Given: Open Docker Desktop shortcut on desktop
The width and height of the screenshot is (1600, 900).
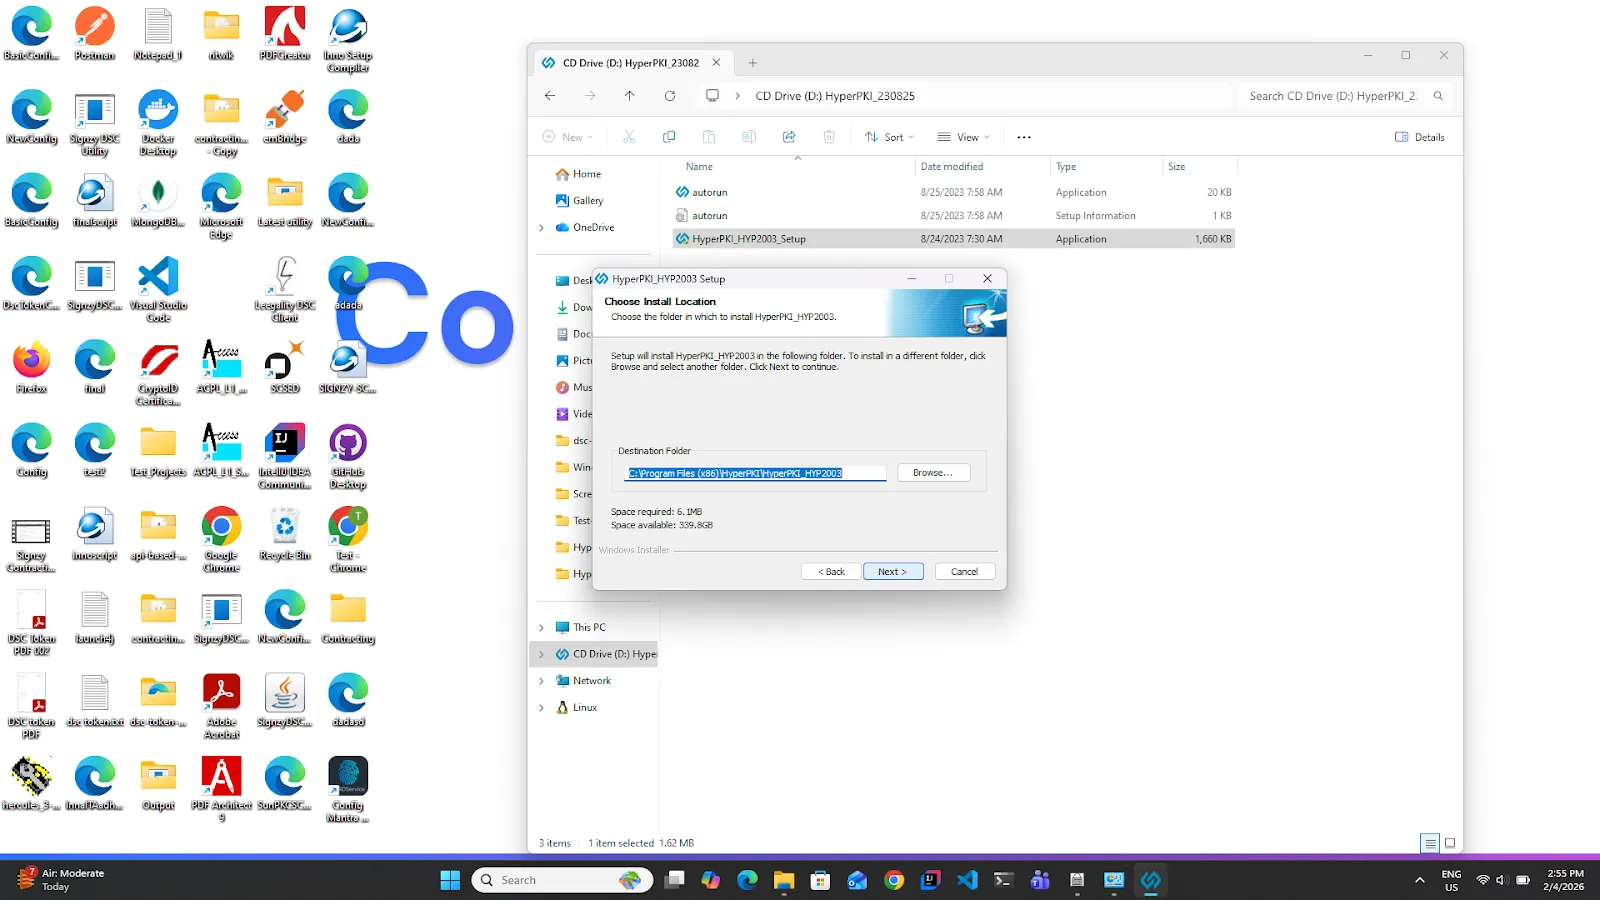Looking at the screenshot, I should pos(158,123).
